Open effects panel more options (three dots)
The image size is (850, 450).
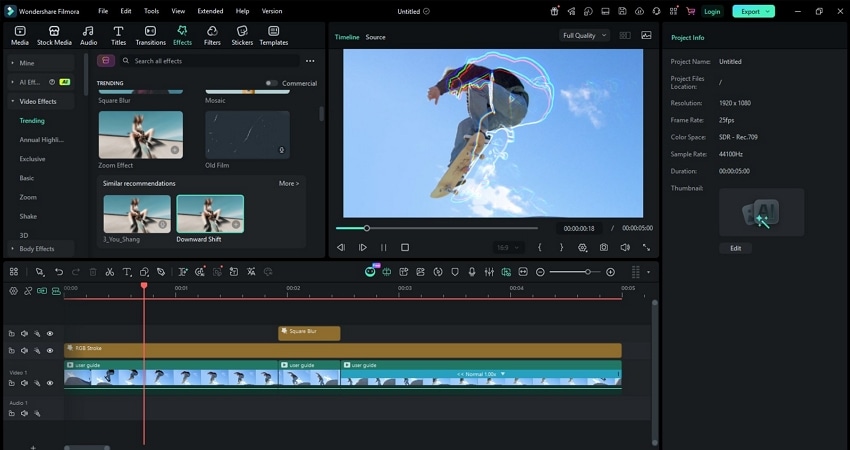click(x=310, y=61)
